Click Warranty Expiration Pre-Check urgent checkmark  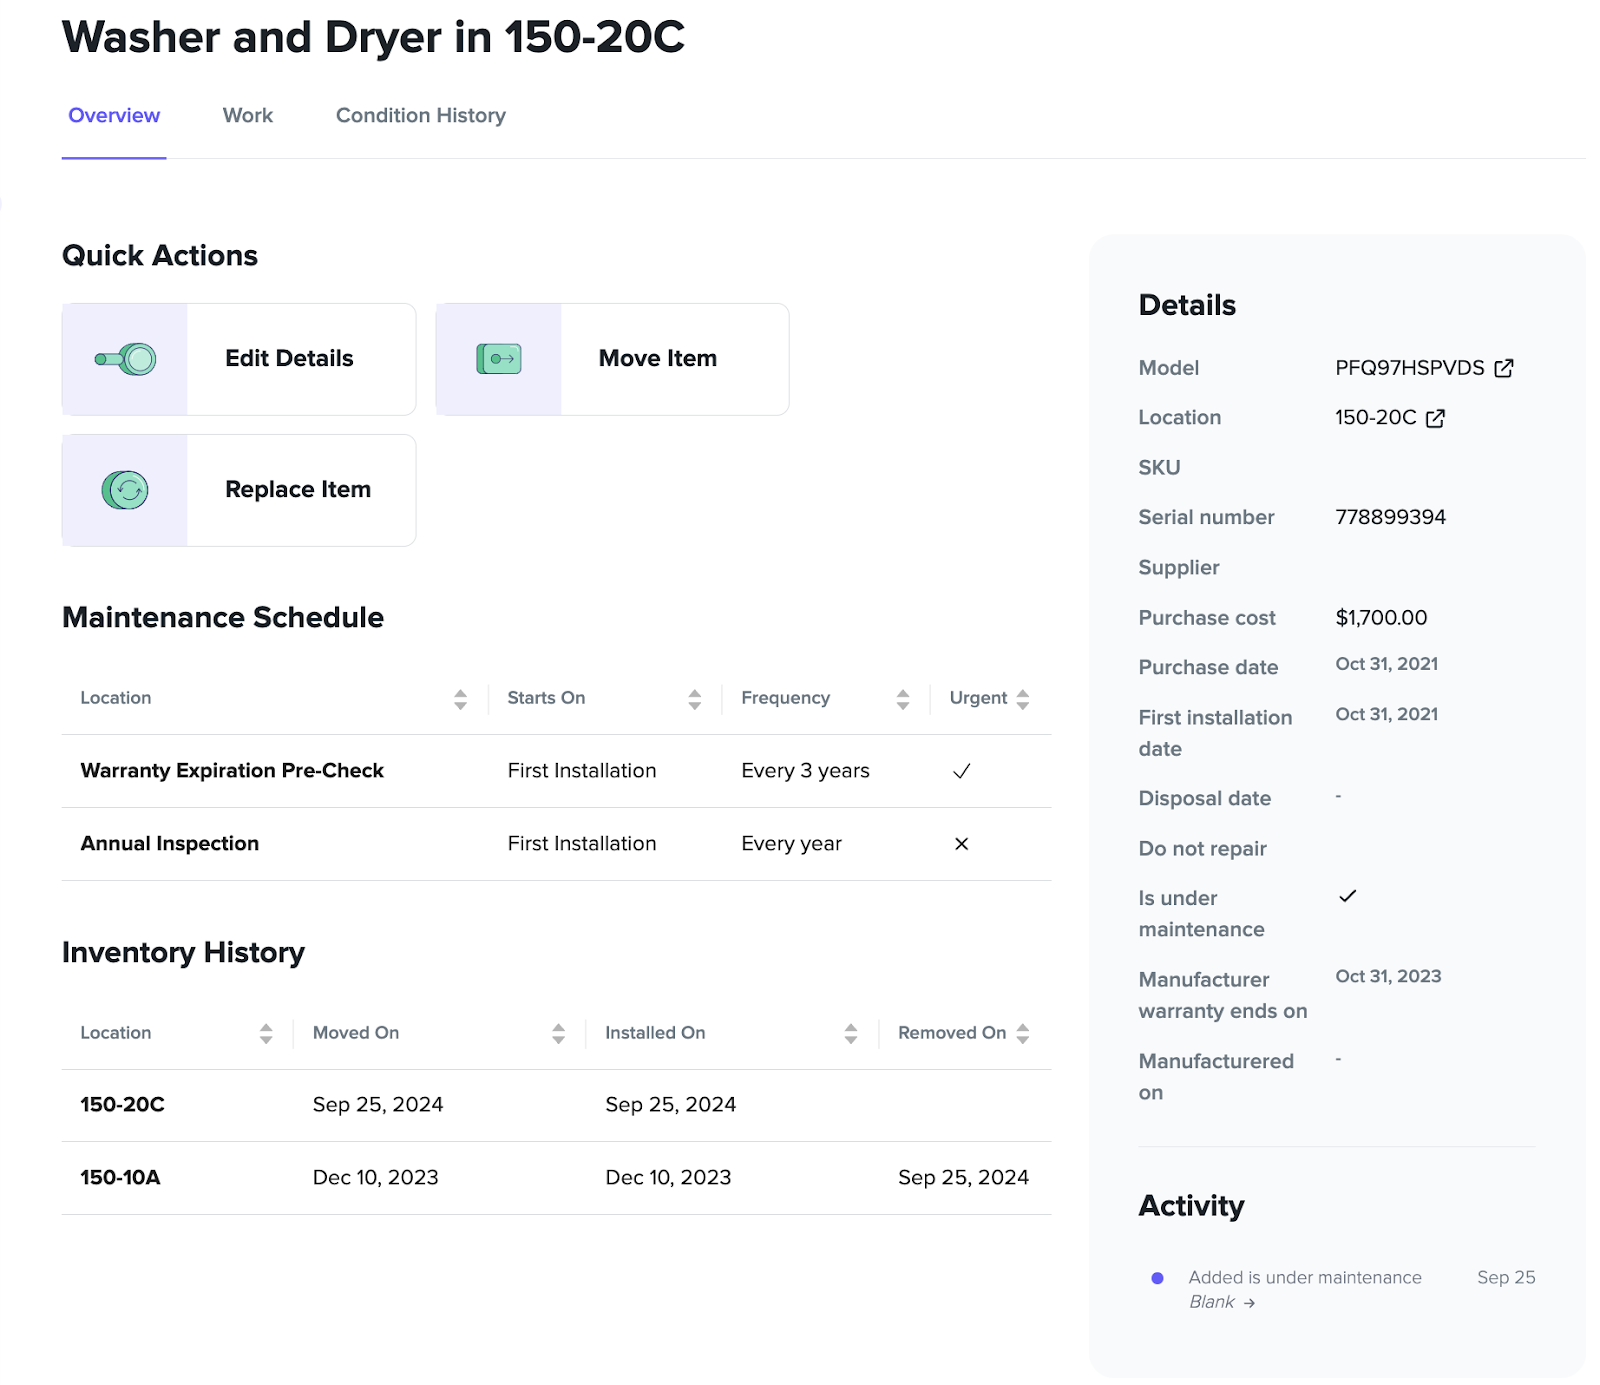(x=961, y=771)
